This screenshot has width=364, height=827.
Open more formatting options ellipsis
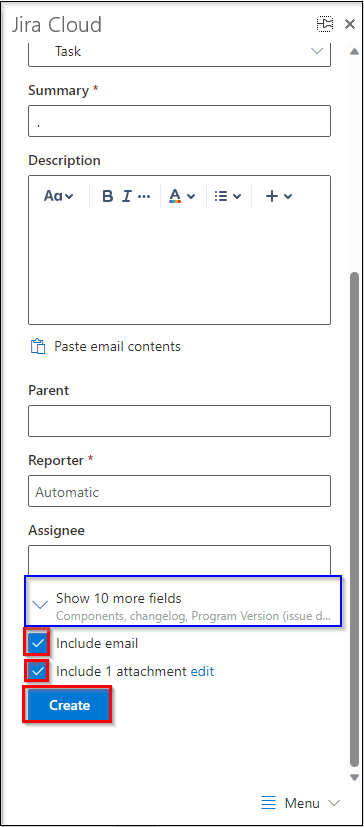point(143,196)
